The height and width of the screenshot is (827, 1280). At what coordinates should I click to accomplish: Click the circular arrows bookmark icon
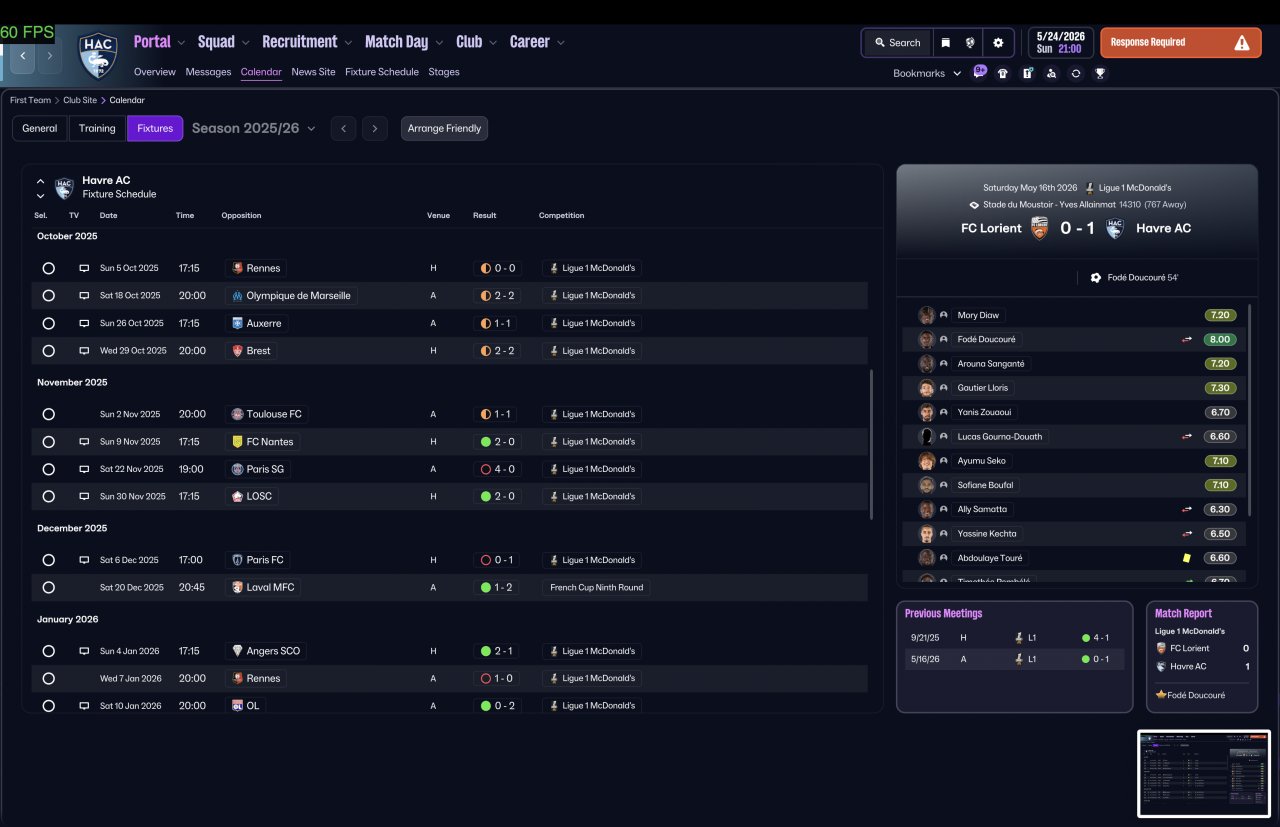click(1076, 73)
